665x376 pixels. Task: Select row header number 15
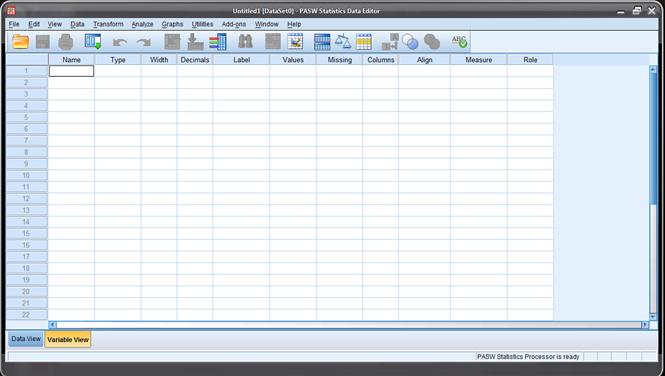pyautogui.click(x=26, y=234)
